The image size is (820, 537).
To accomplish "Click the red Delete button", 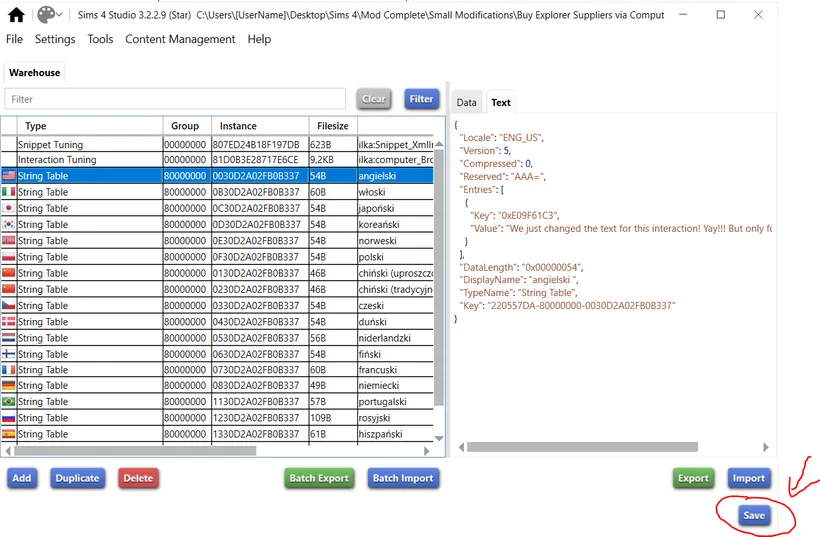I will coord(138,478).
